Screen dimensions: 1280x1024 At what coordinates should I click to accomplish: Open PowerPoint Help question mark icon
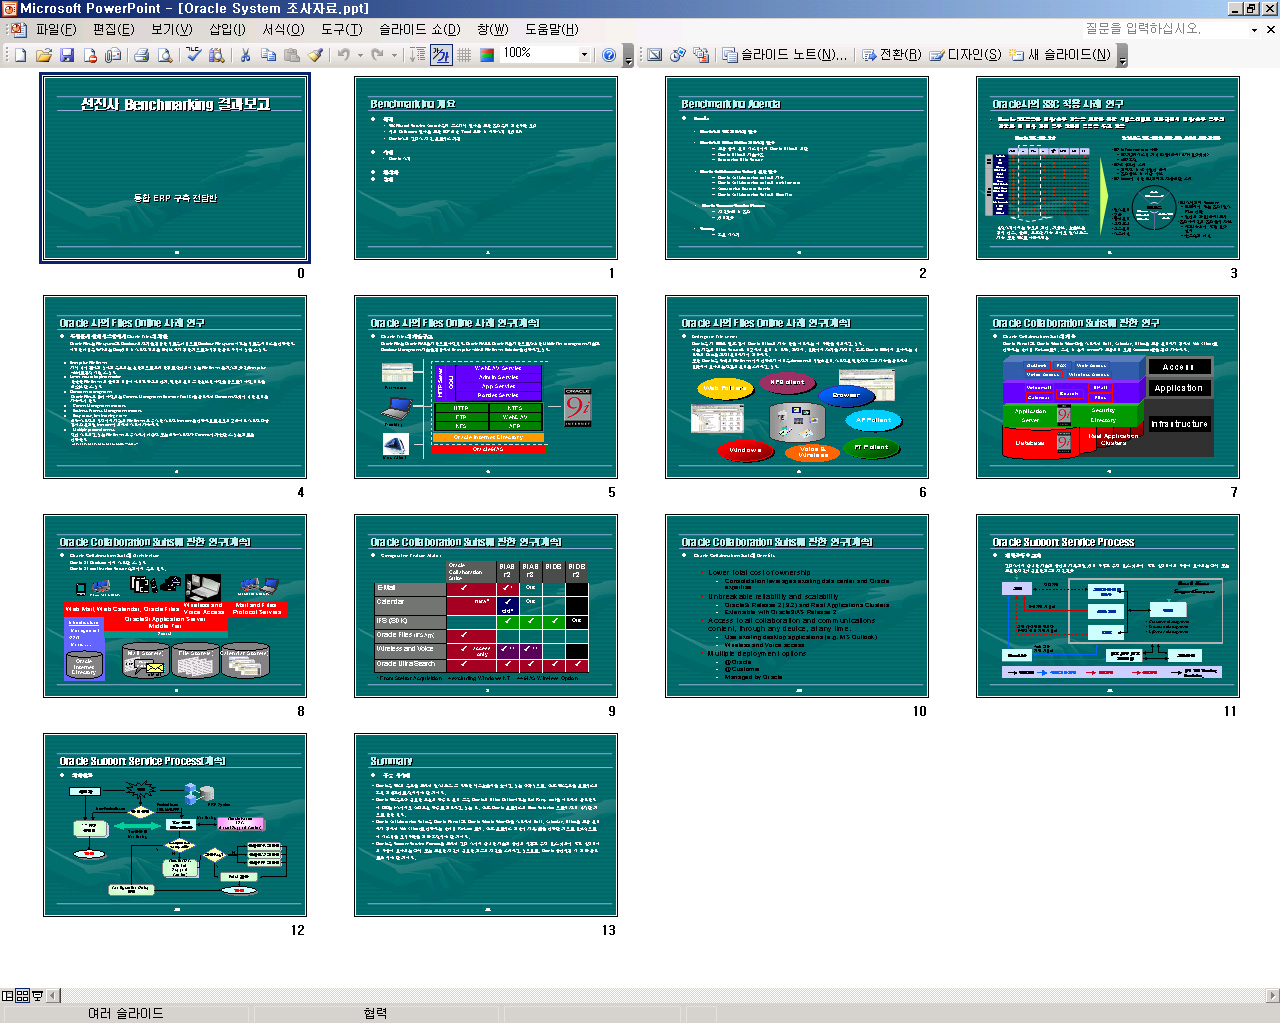coord(609,55)
